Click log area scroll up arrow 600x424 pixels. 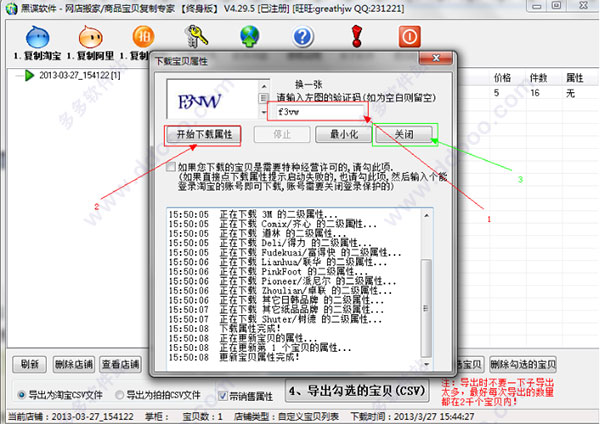tap(426, 215)
